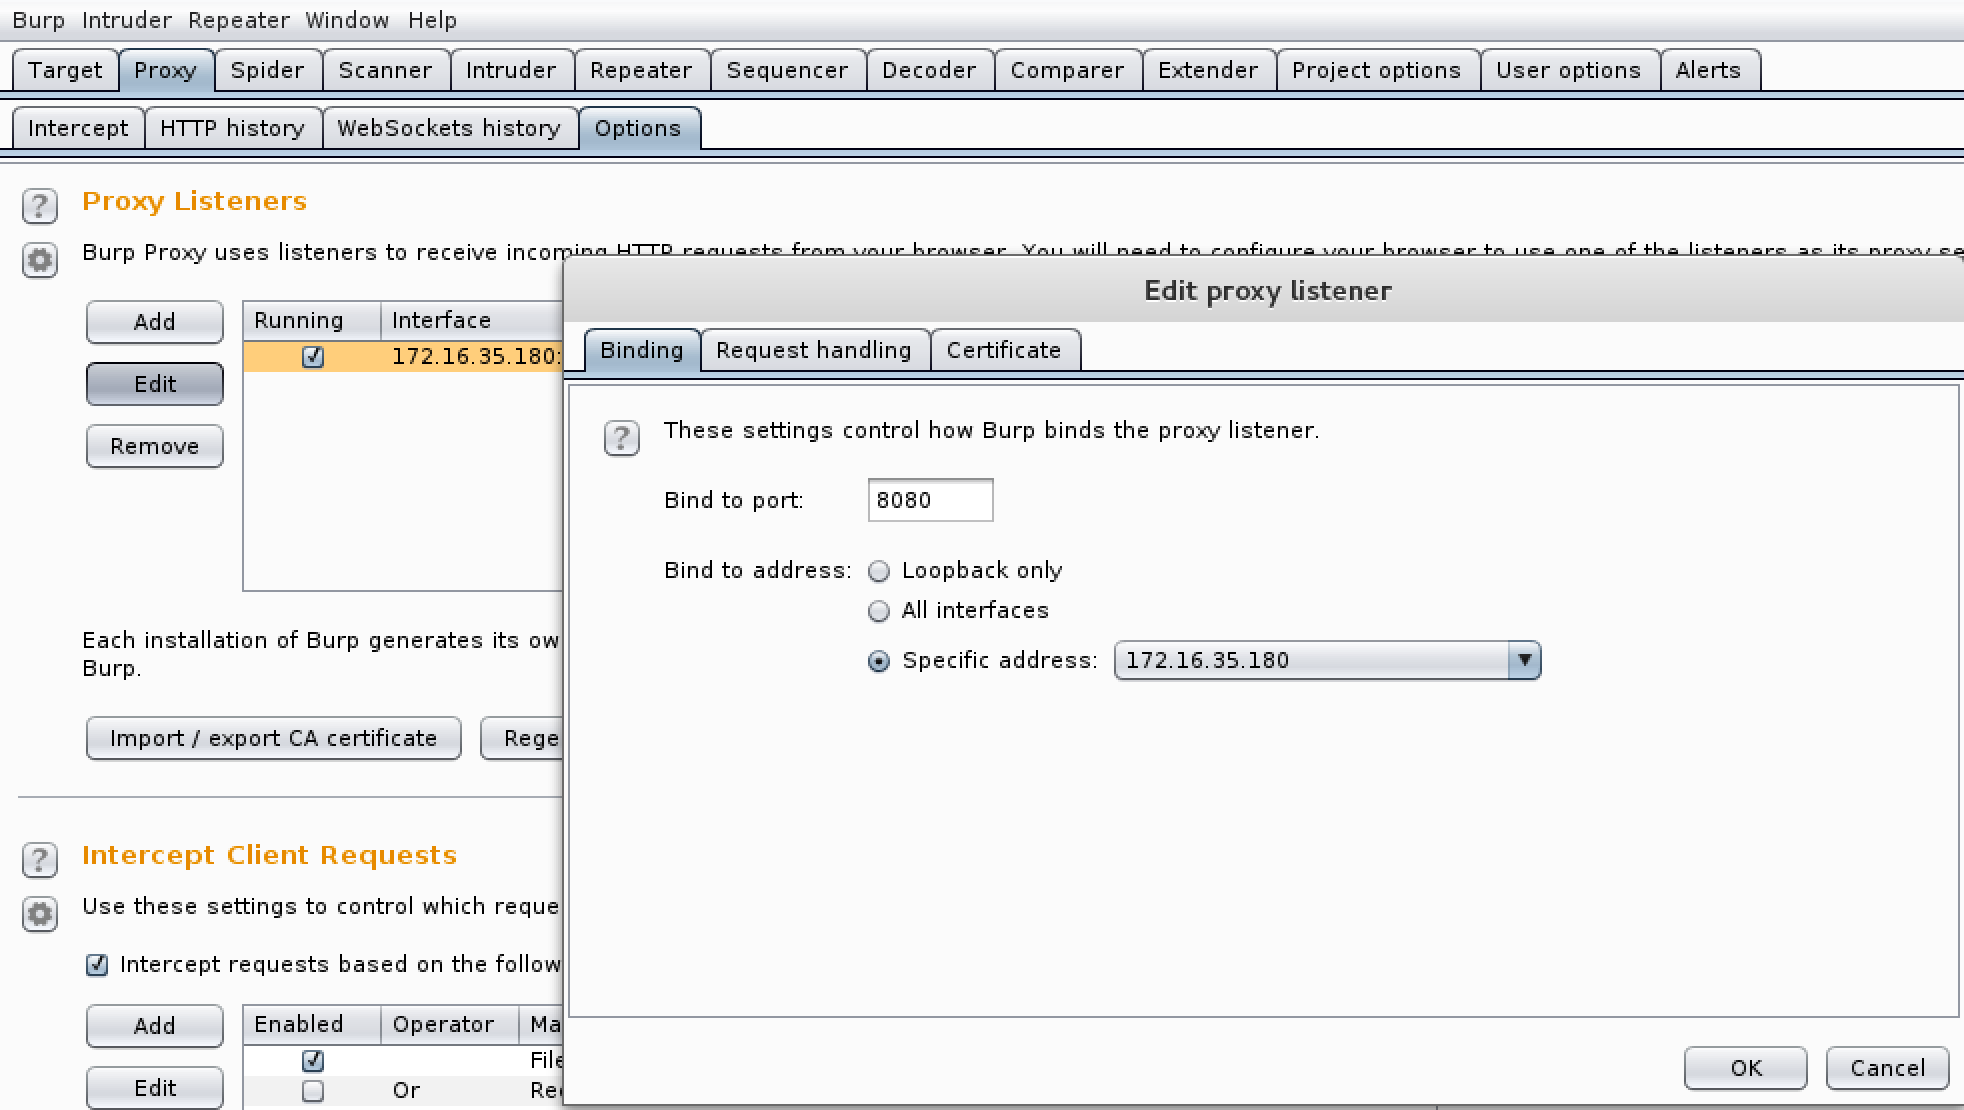Open the Window menu
This screenshot has width=1964, height=1110.
pyautogui.click(x=347, y=20)
